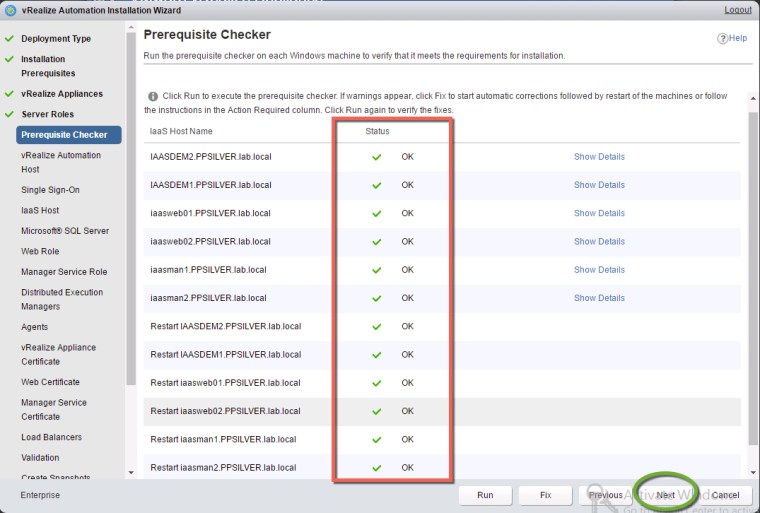Viewport: 760px width, 513px height.
Task: Click status checkmark for Restart iaasman2 row
Action: [377, 468]
